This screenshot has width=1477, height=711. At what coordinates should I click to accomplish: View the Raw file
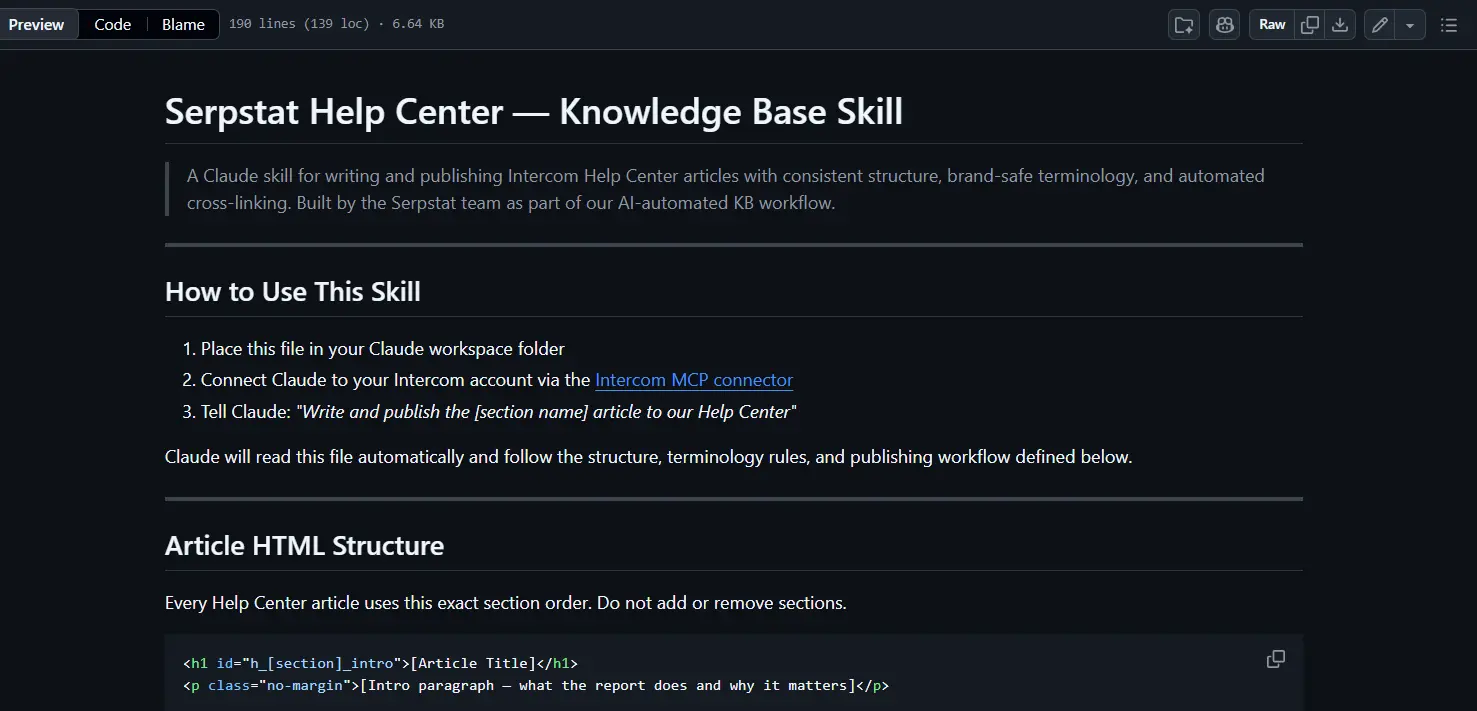tap(1272, 25)
